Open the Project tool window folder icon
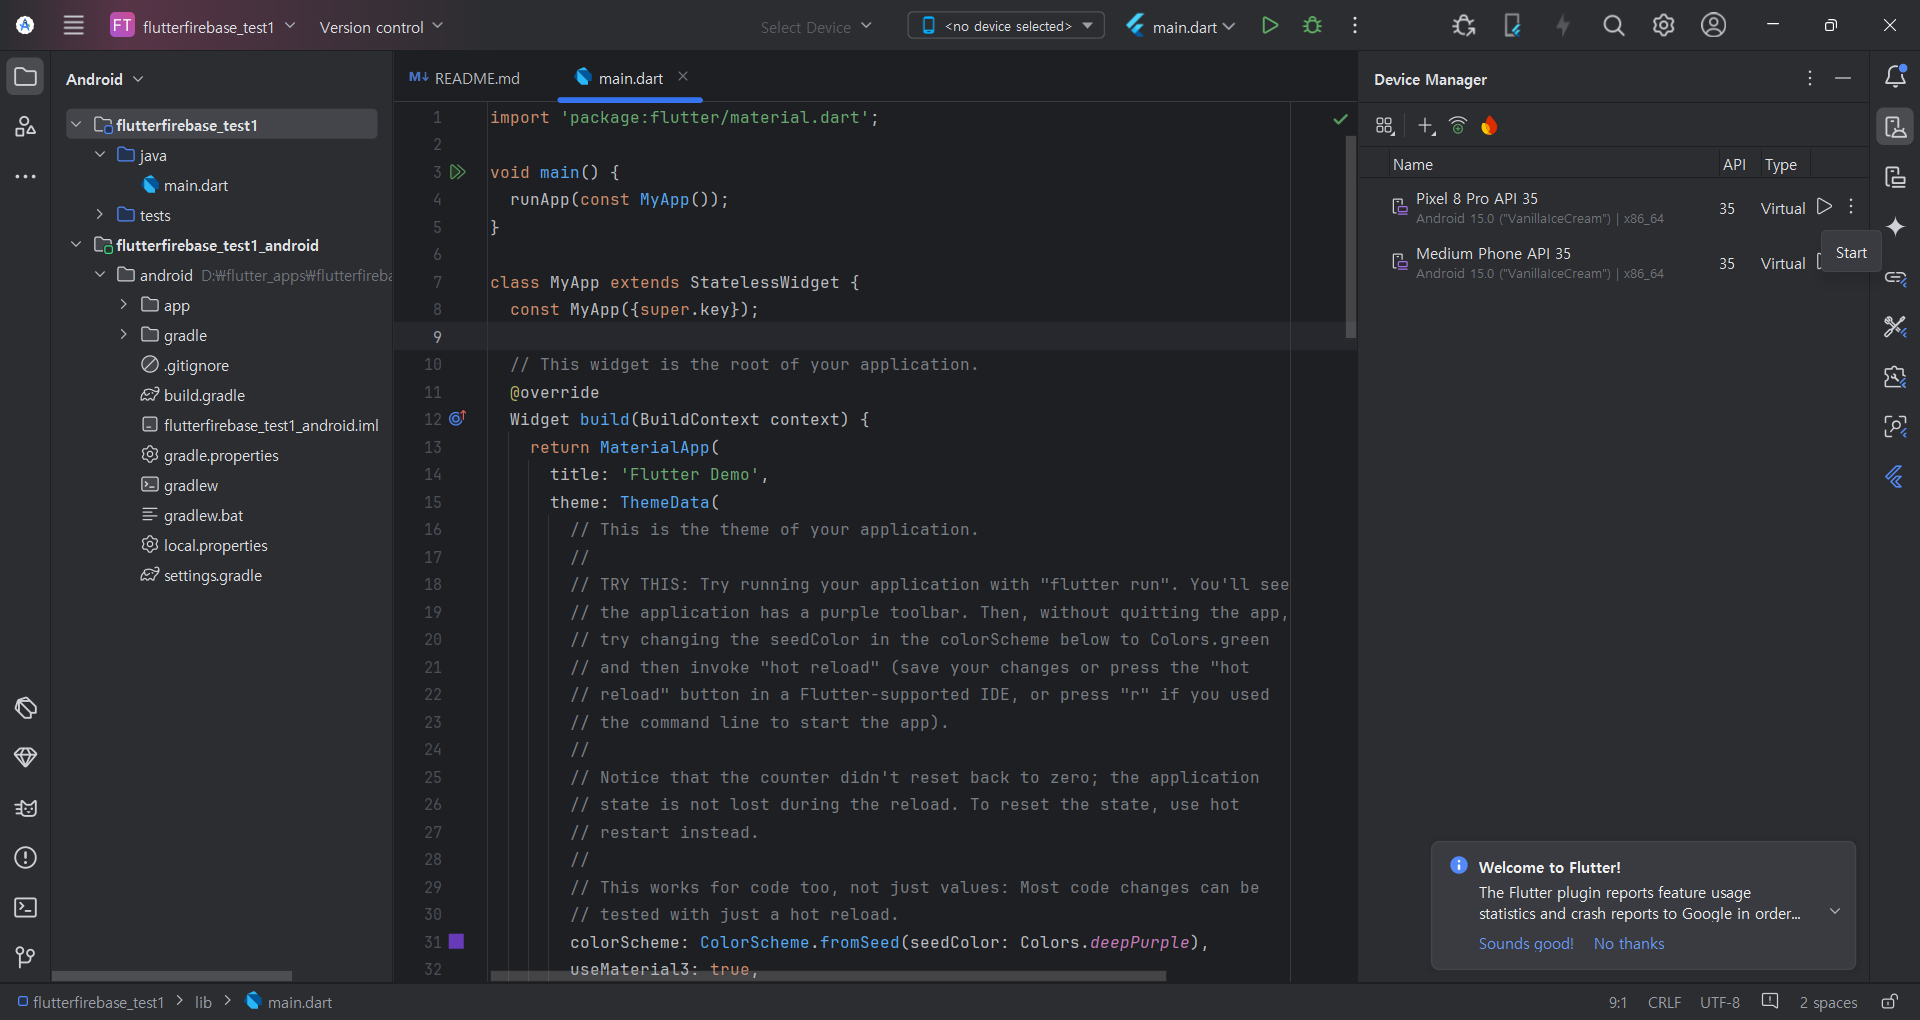 (26, 77)
